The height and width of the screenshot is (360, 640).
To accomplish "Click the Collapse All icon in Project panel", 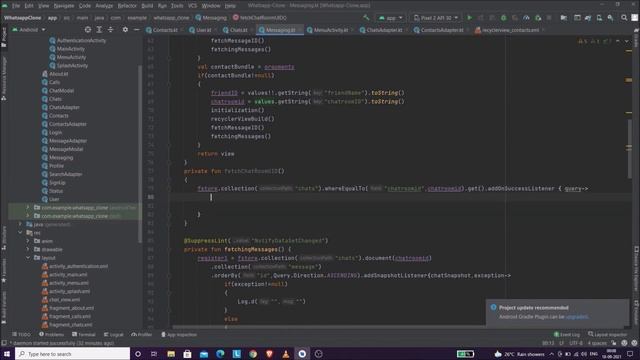I will pyautogui.click(x=111, y=30).
